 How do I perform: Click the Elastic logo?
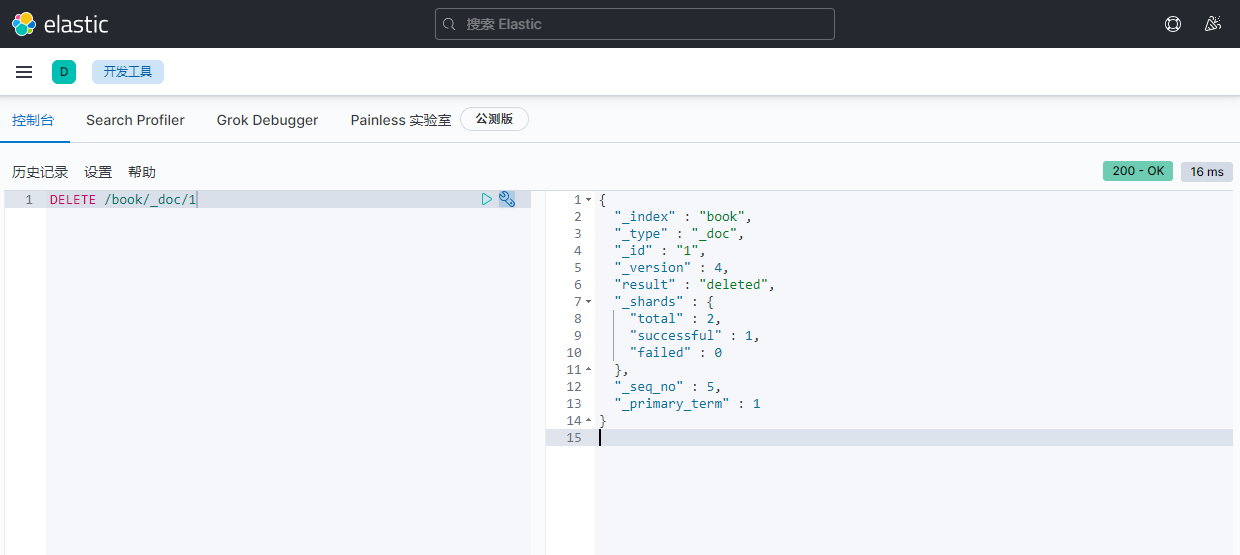tap(60, 24)
